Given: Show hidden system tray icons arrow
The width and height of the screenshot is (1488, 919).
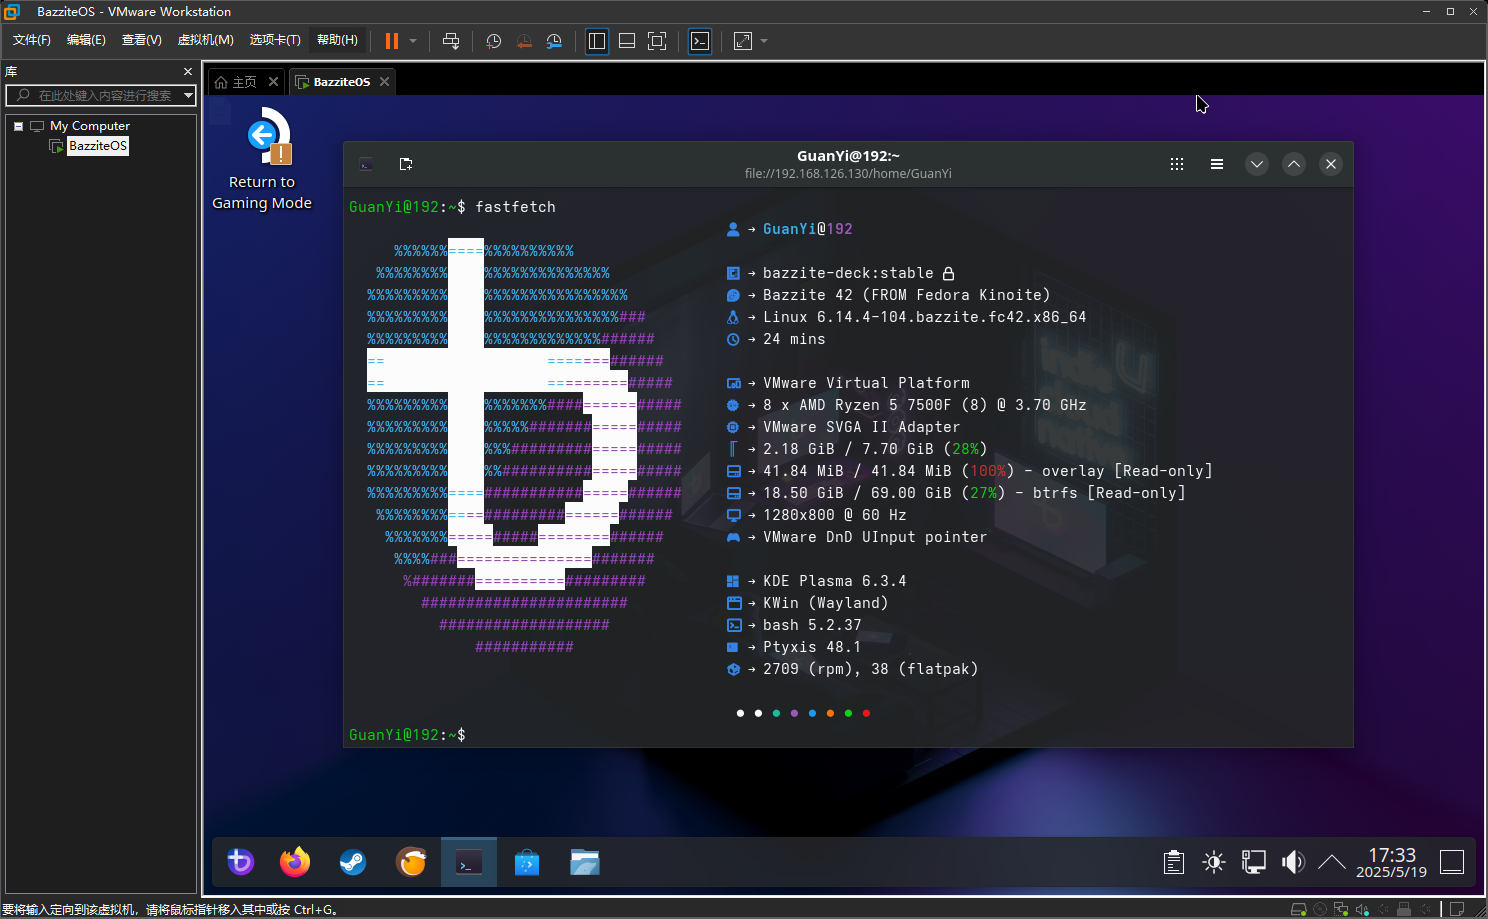Looking at the screenshot, I should [x=1331, y=862].
